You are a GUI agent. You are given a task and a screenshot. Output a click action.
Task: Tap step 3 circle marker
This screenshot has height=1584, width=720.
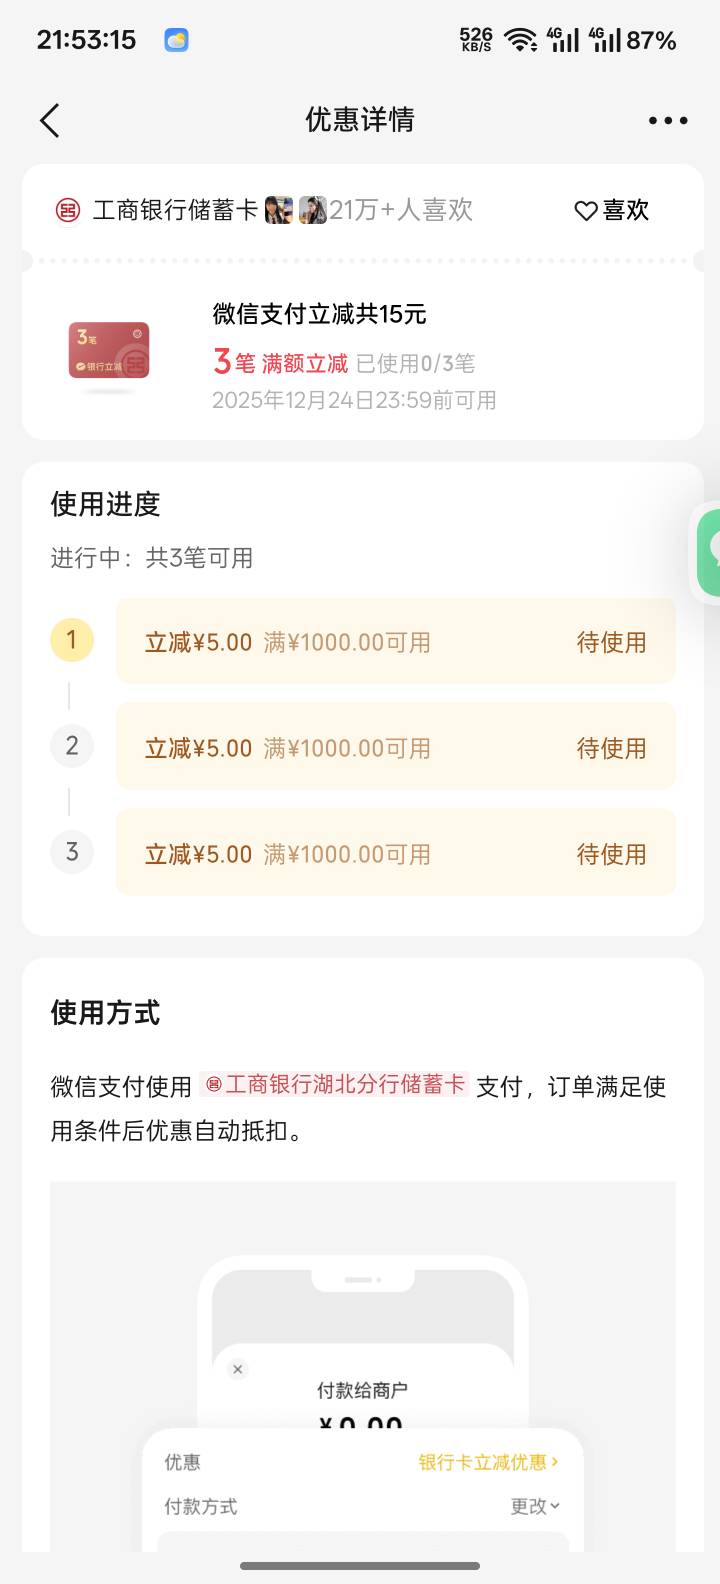72,852
